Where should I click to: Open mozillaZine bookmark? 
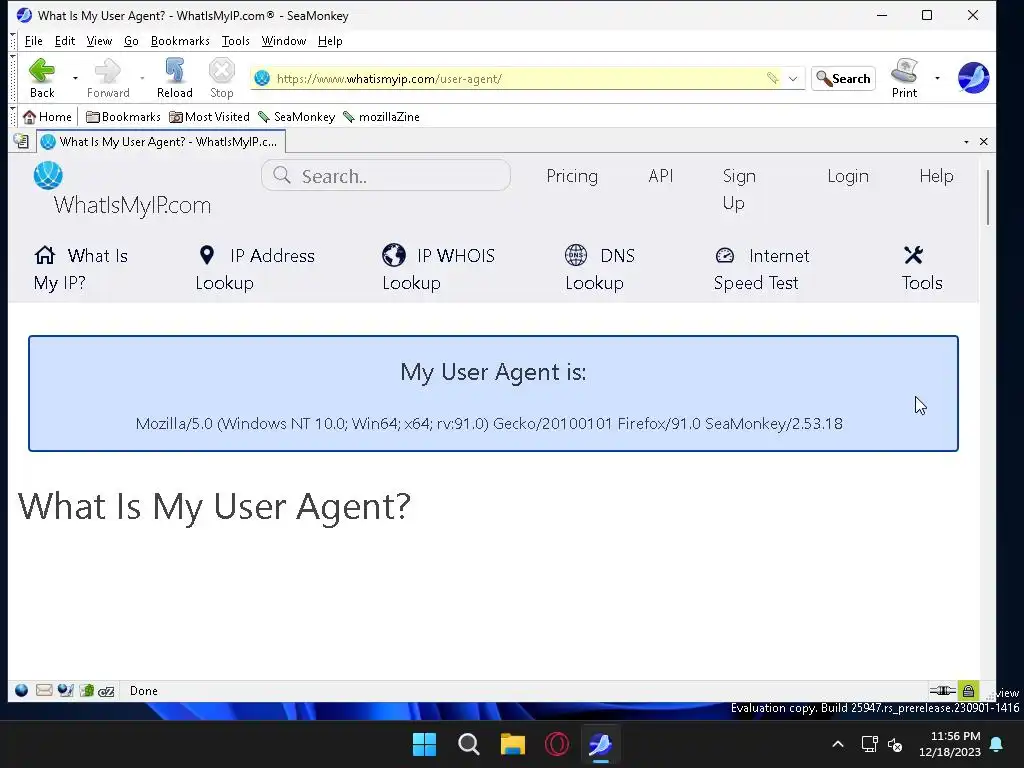coord(381,117)
